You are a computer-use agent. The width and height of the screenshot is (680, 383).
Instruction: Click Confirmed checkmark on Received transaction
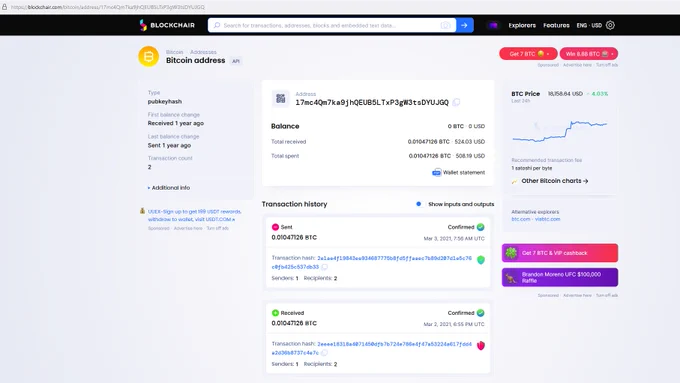(481, 313)
